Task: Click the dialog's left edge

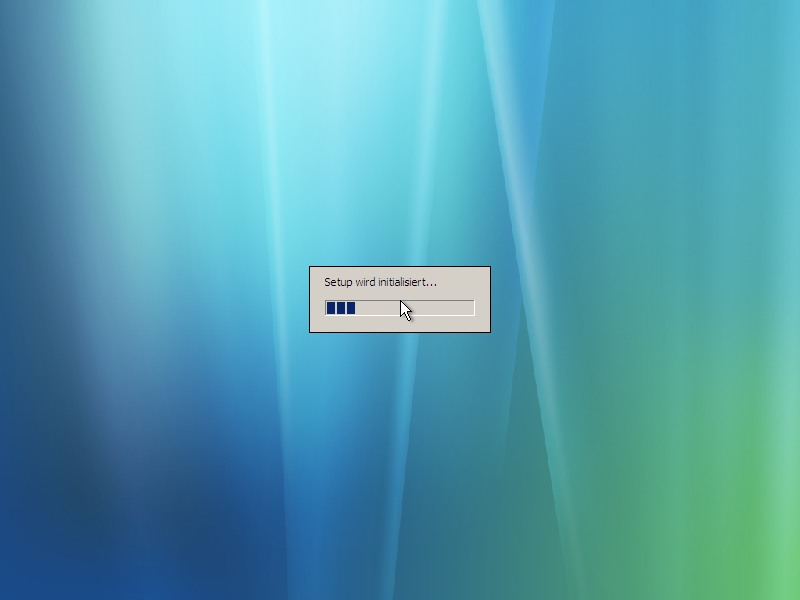Action: point(312,300)
